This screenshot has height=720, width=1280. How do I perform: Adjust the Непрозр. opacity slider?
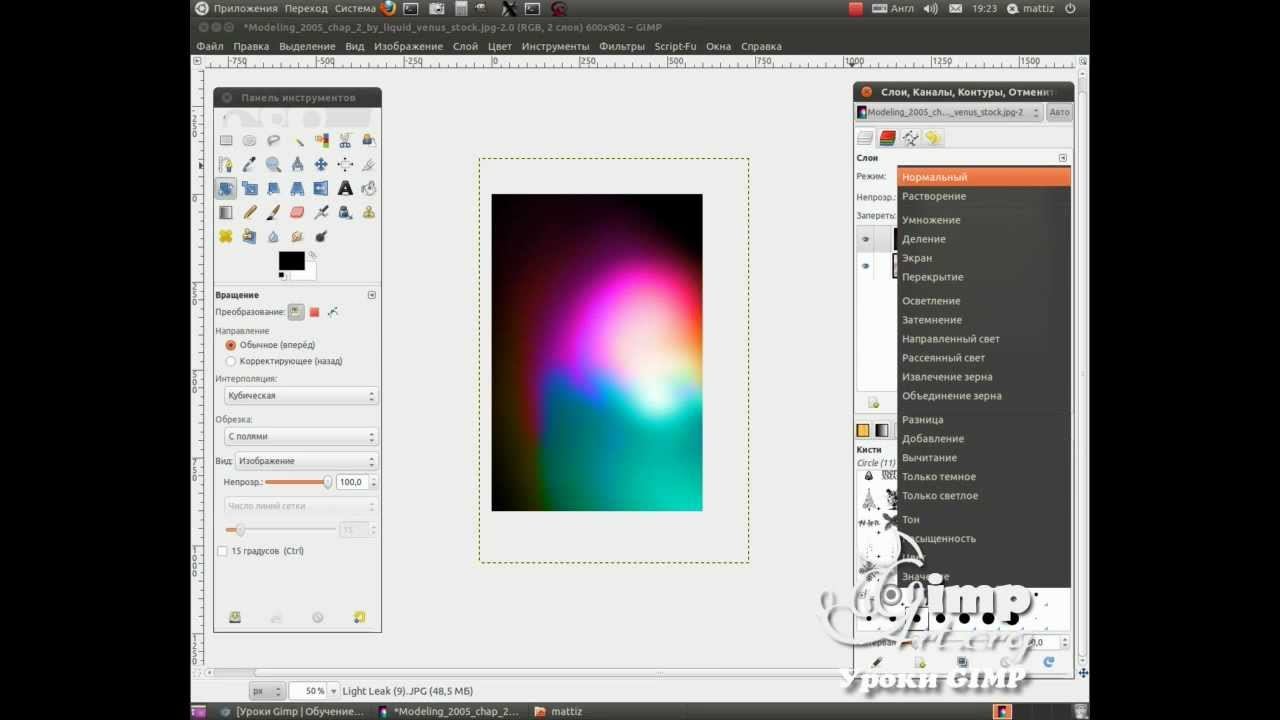point(298,482)
